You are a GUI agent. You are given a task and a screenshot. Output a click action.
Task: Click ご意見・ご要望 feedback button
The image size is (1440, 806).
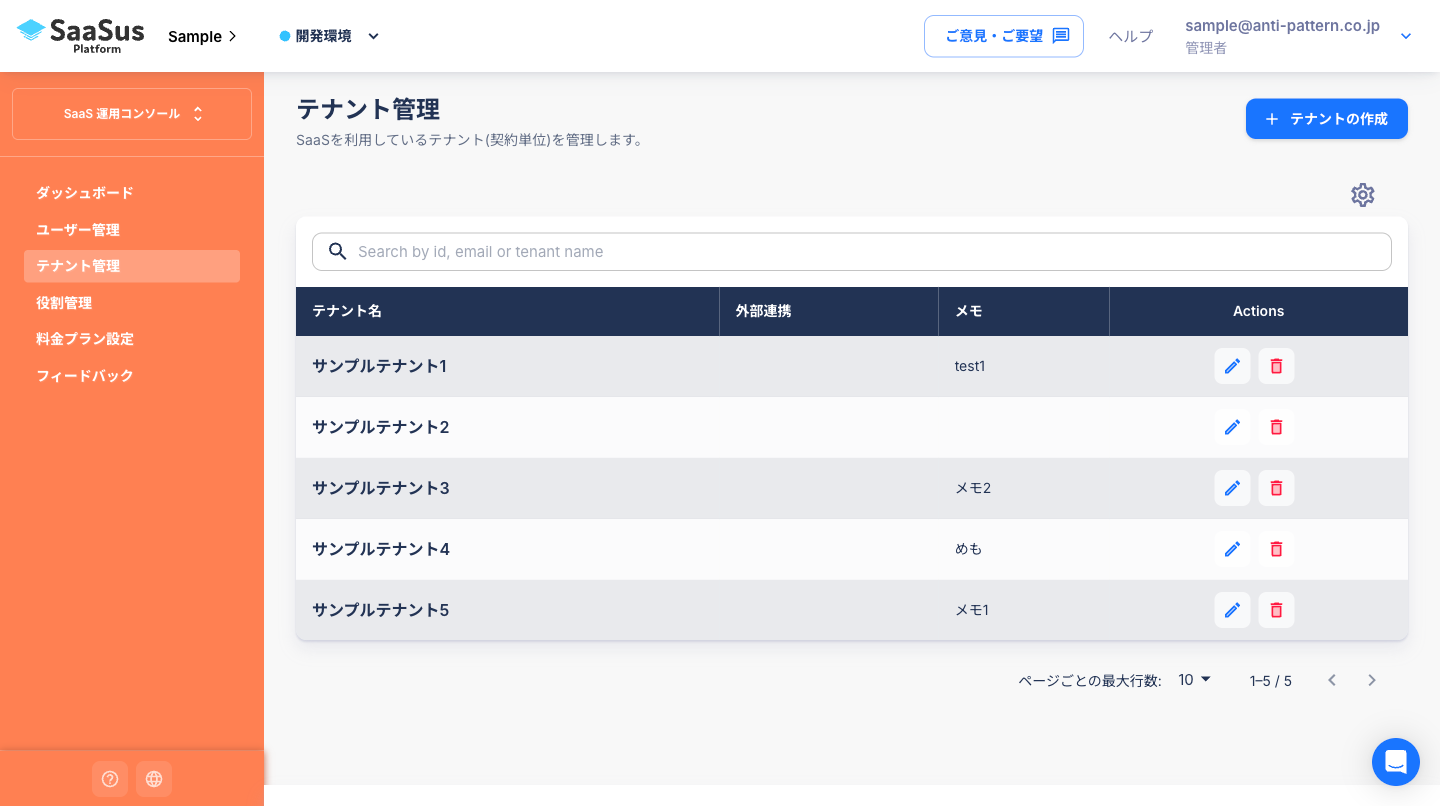tap(1004, 36)
